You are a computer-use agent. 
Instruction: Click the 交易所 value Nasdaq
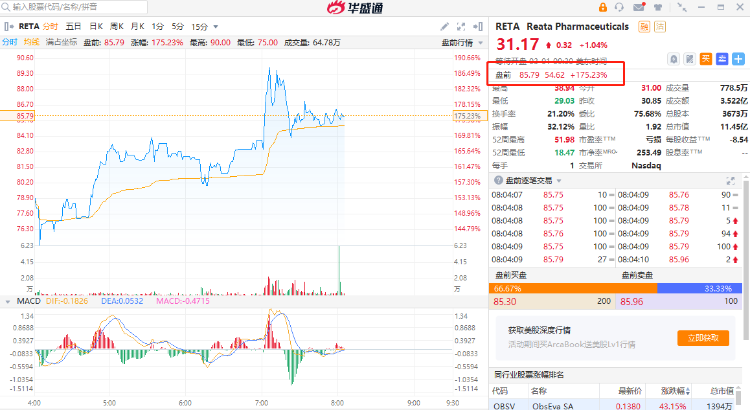646,166
